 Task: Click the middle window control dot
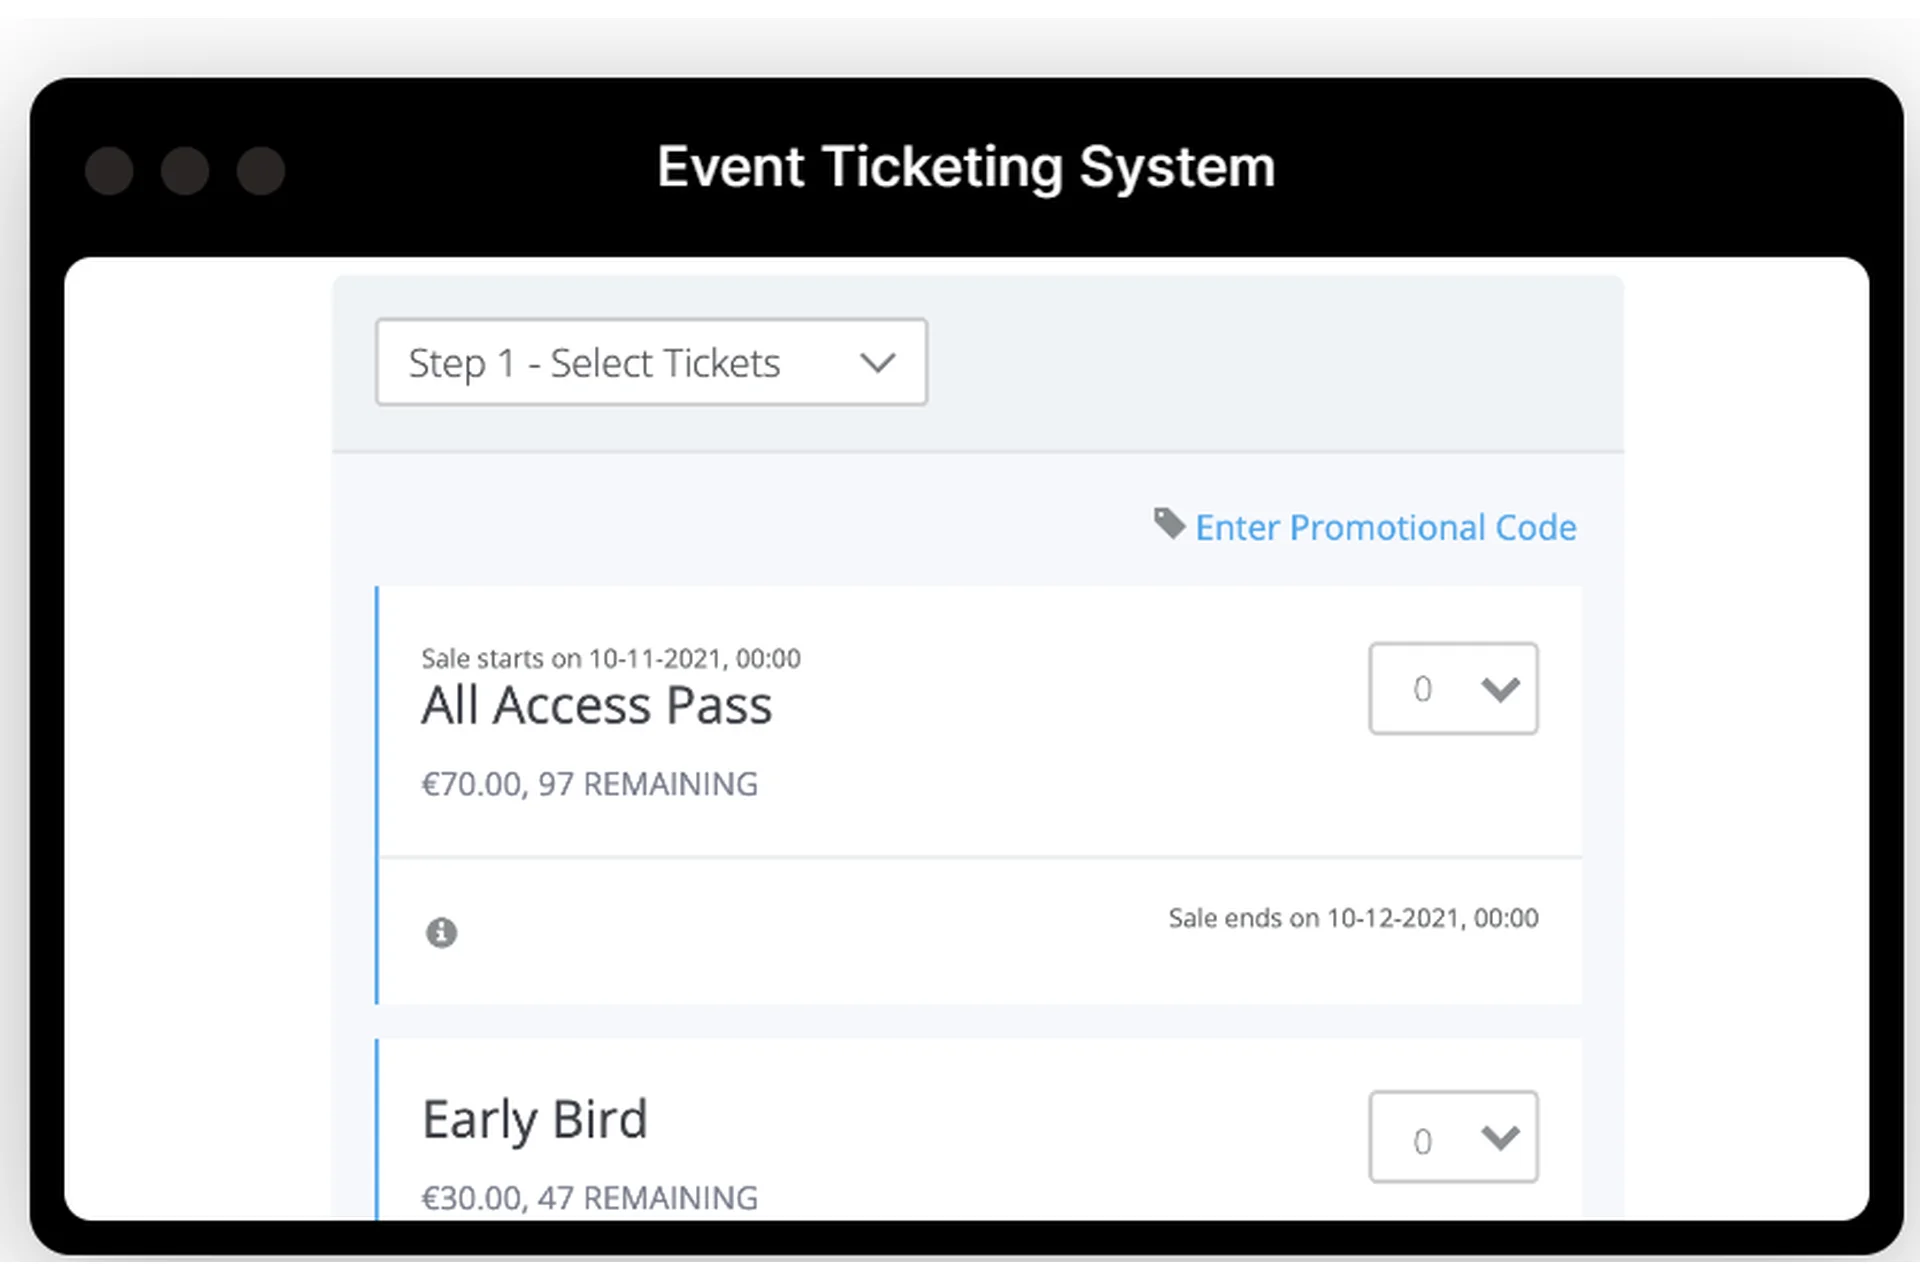tap(185, 170)
